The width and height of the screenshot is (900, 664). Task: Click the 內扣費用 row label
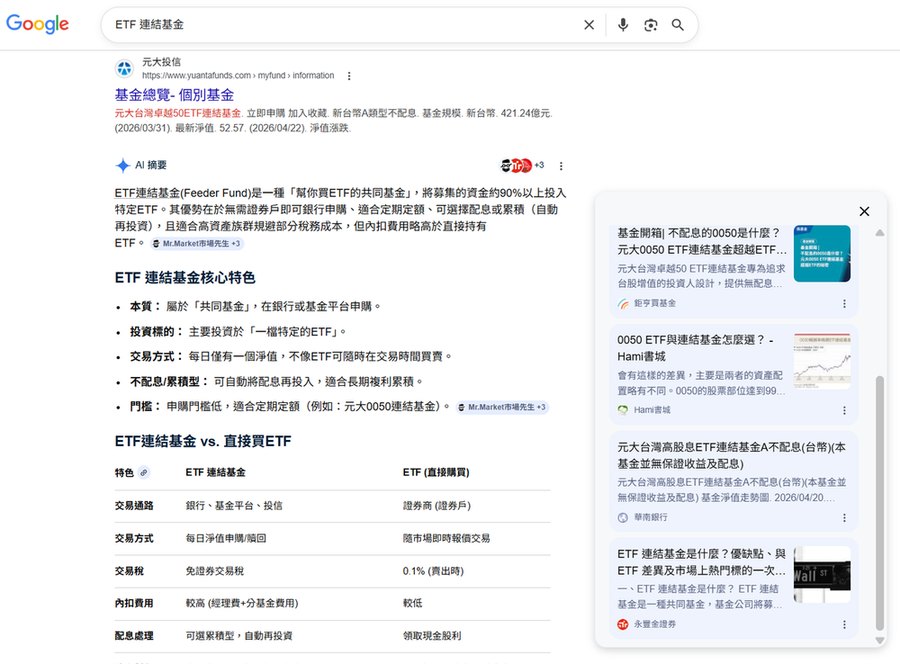134,603
